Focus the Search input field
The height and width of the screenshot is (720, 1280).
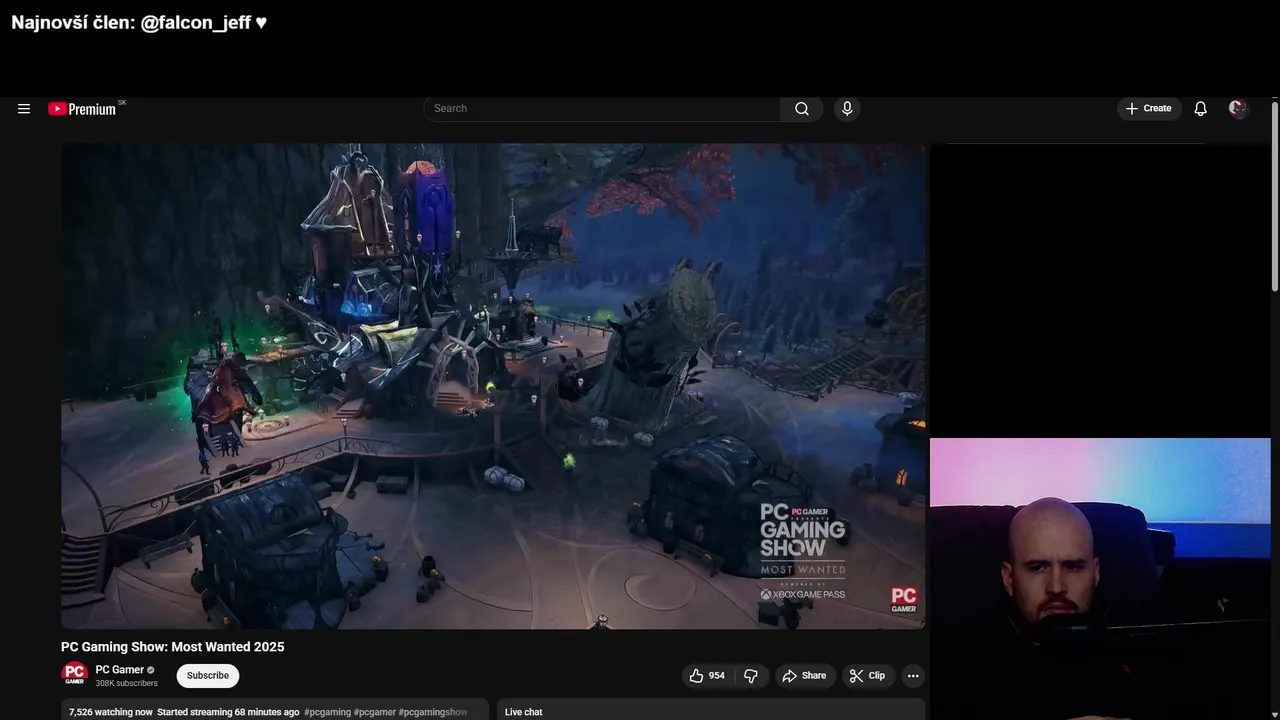click(x=602, y=109)
